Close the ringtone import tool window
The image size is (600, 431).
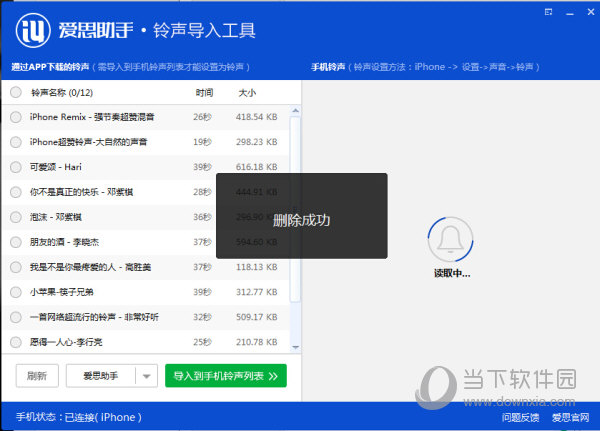click(x=591, y=12)
